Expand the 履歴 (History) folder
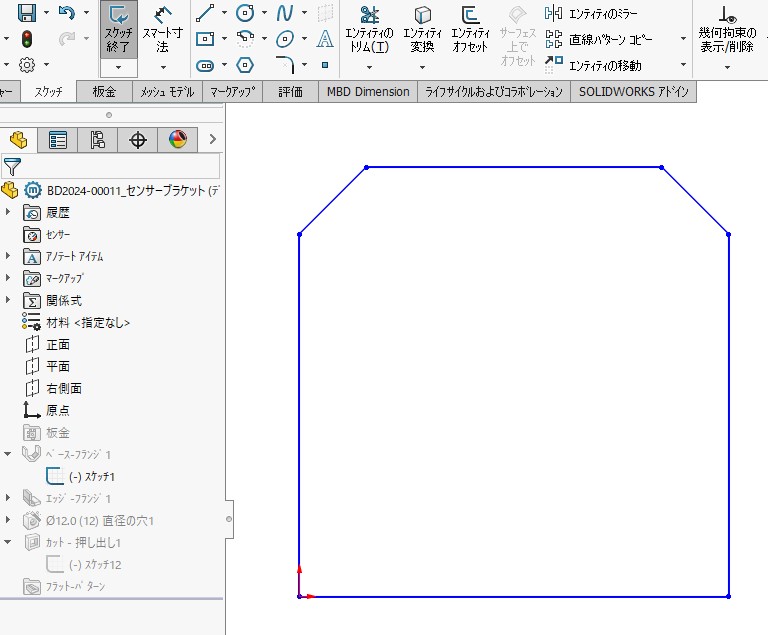768x635 pixels. [x=7, y=212]
